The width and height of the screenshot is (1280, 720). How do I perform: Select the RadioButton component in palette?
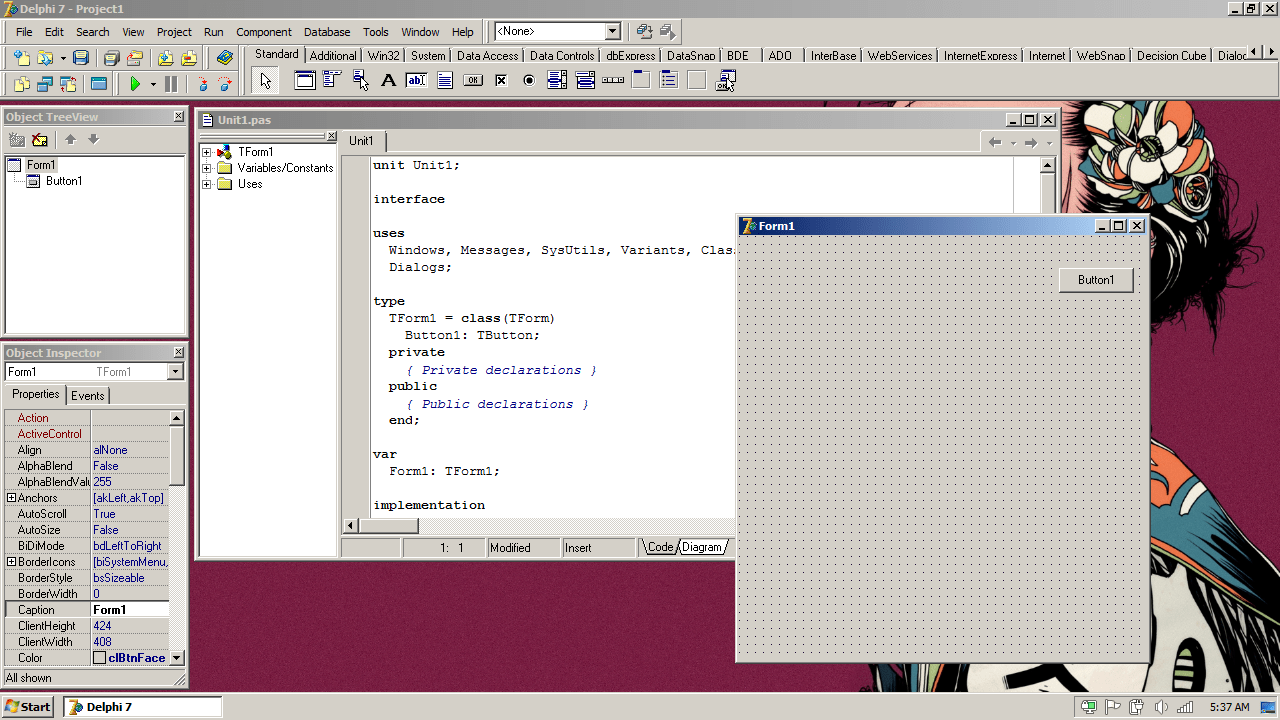[529, 80]
